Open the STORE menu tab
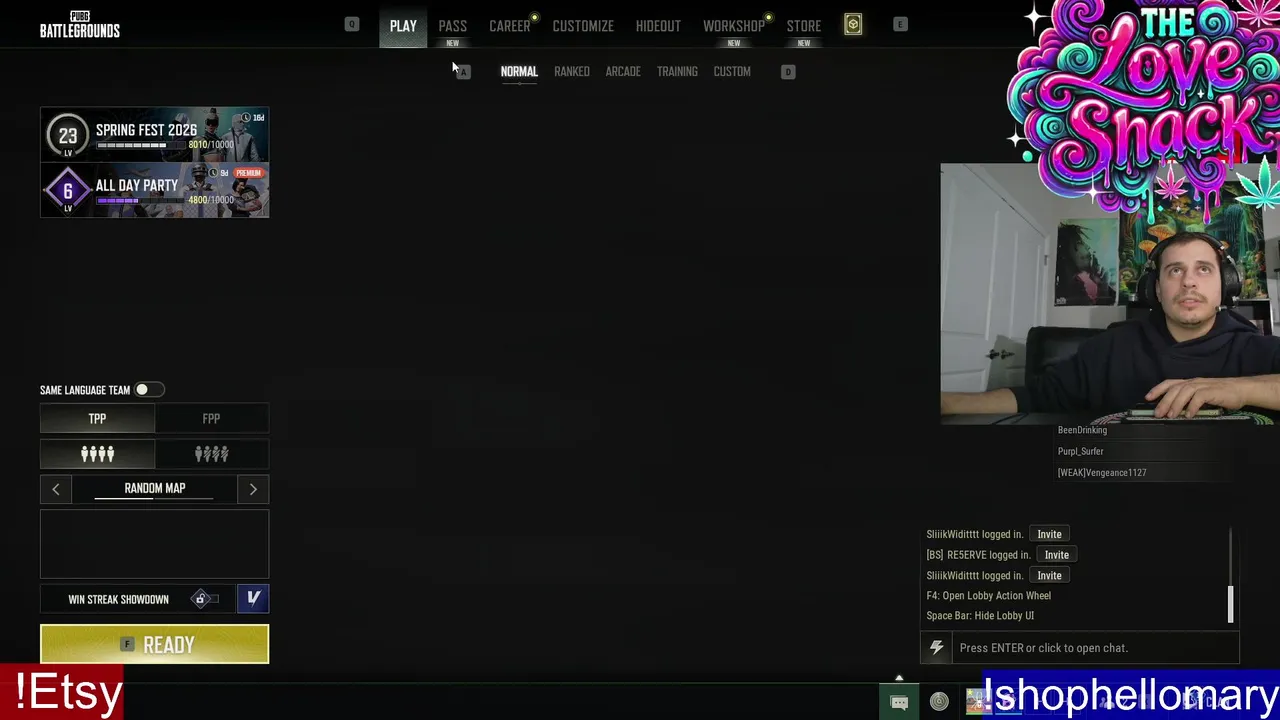Image resolution: width=1280 pixels, height=720 pixels. coord(803,26)
